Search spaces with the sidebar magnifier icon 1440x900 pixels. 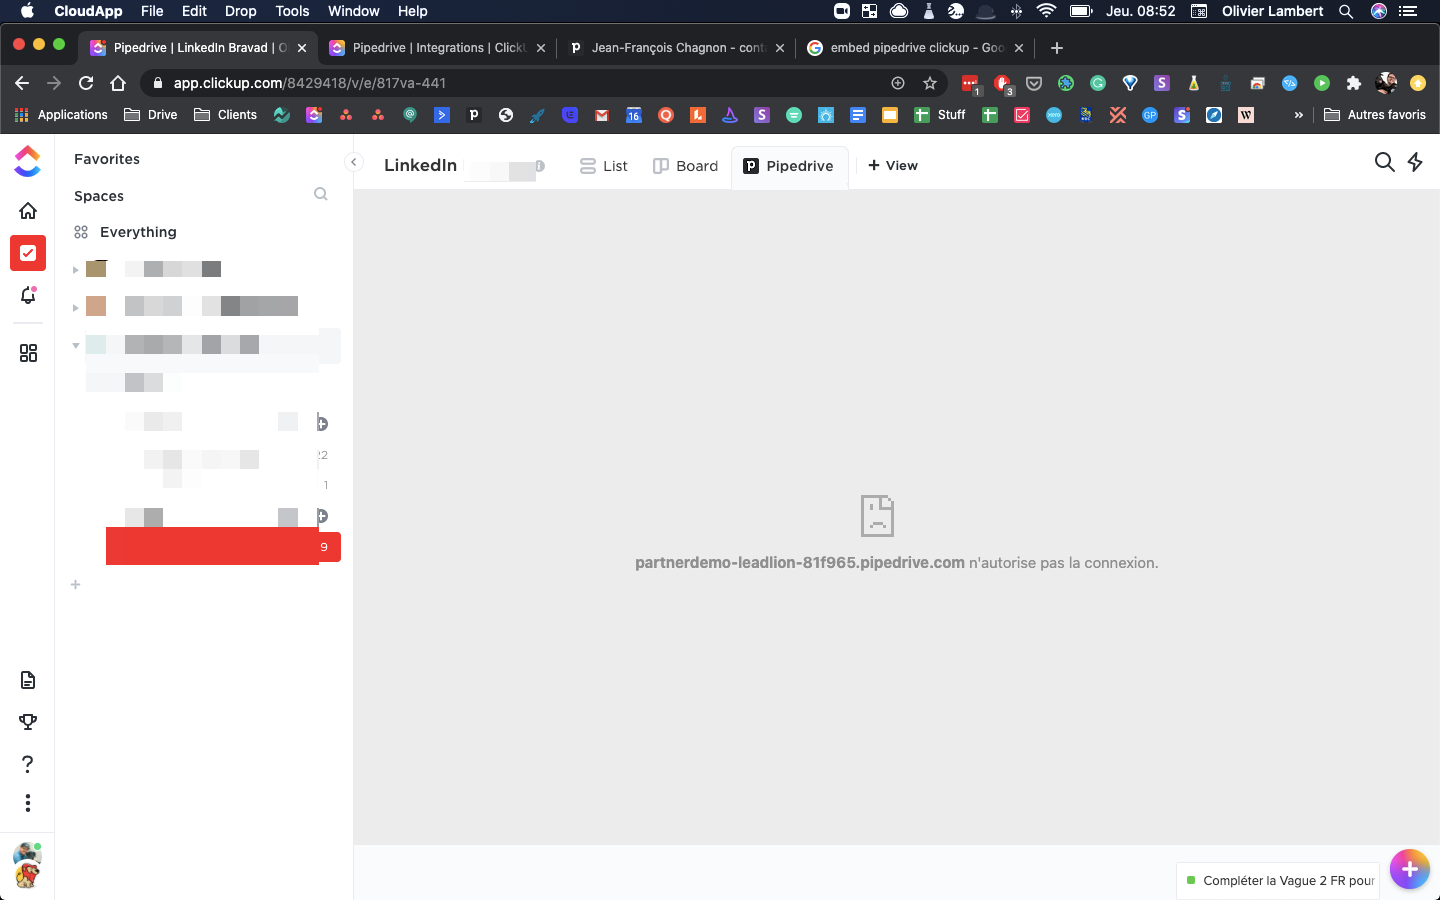point(321,194)
